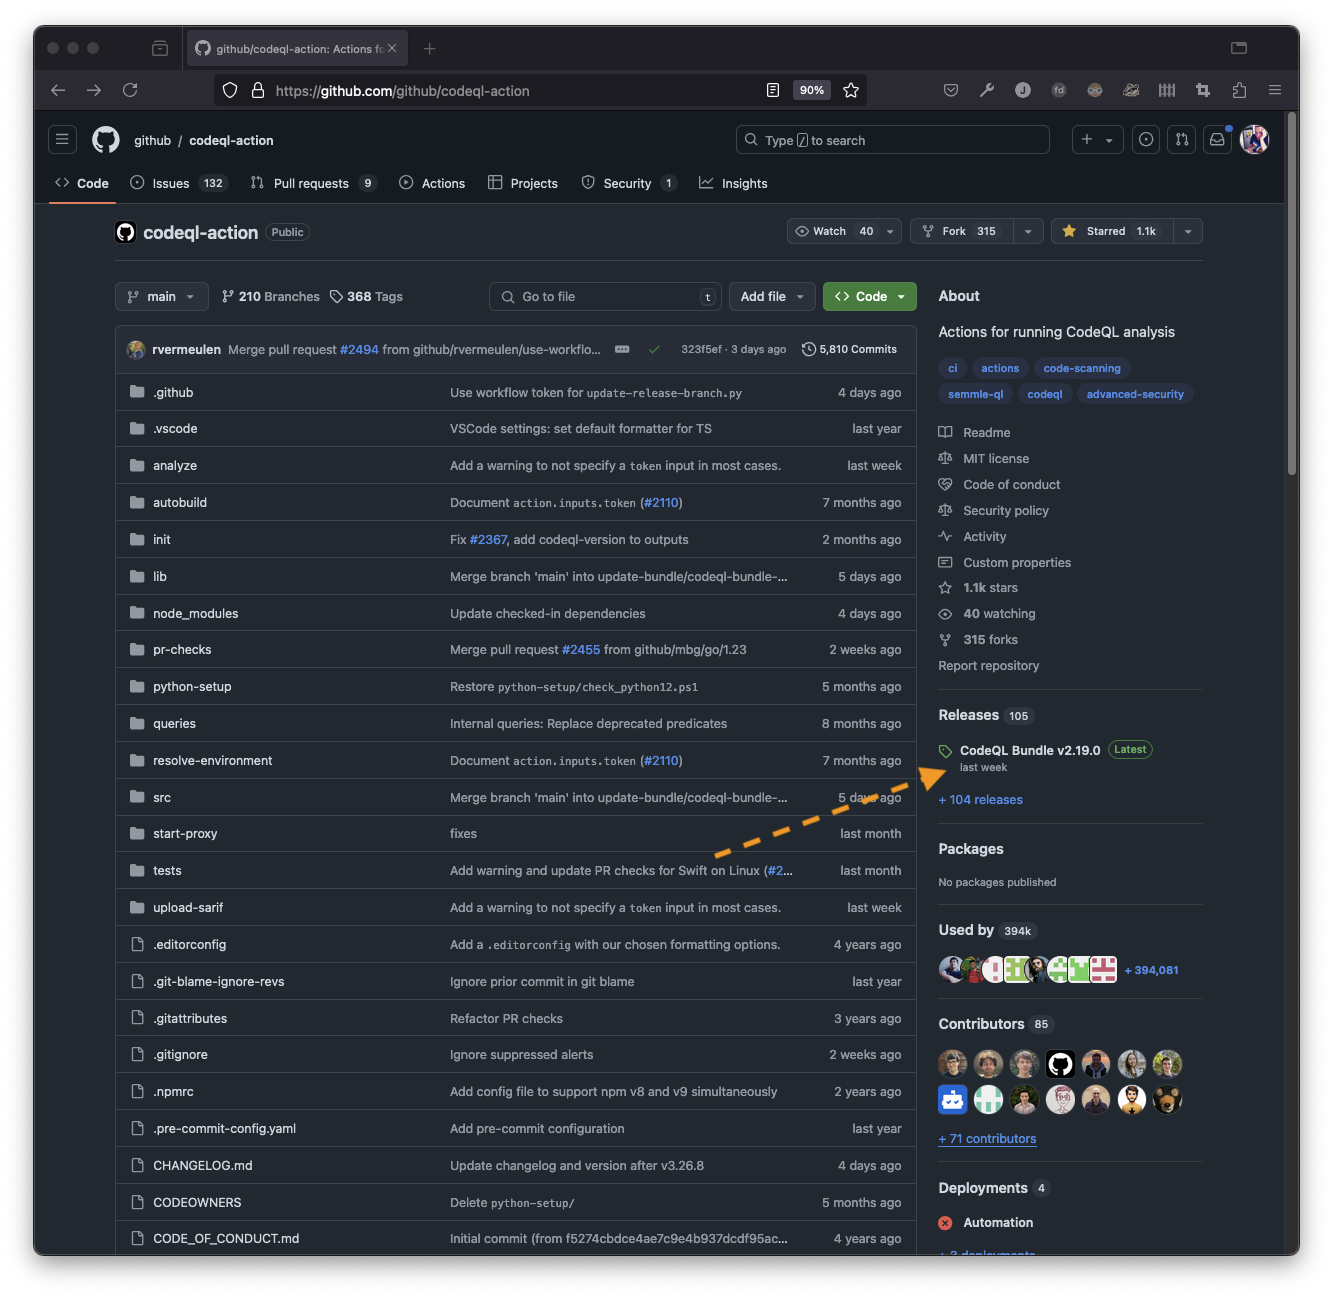Viewport: 1333px width, 1297px height.
Task: Click the Go to file search field
Action: click(x=605, y=296)
